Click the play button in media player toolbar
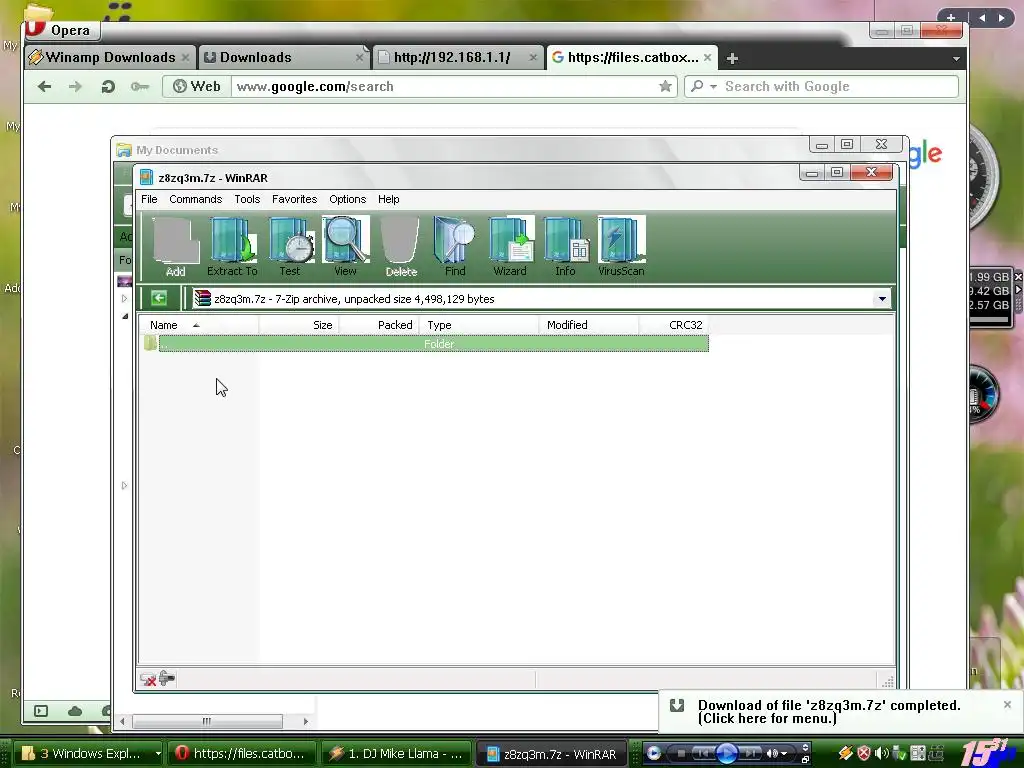Viewport: 1024px width, 768px height. [727, 753]
